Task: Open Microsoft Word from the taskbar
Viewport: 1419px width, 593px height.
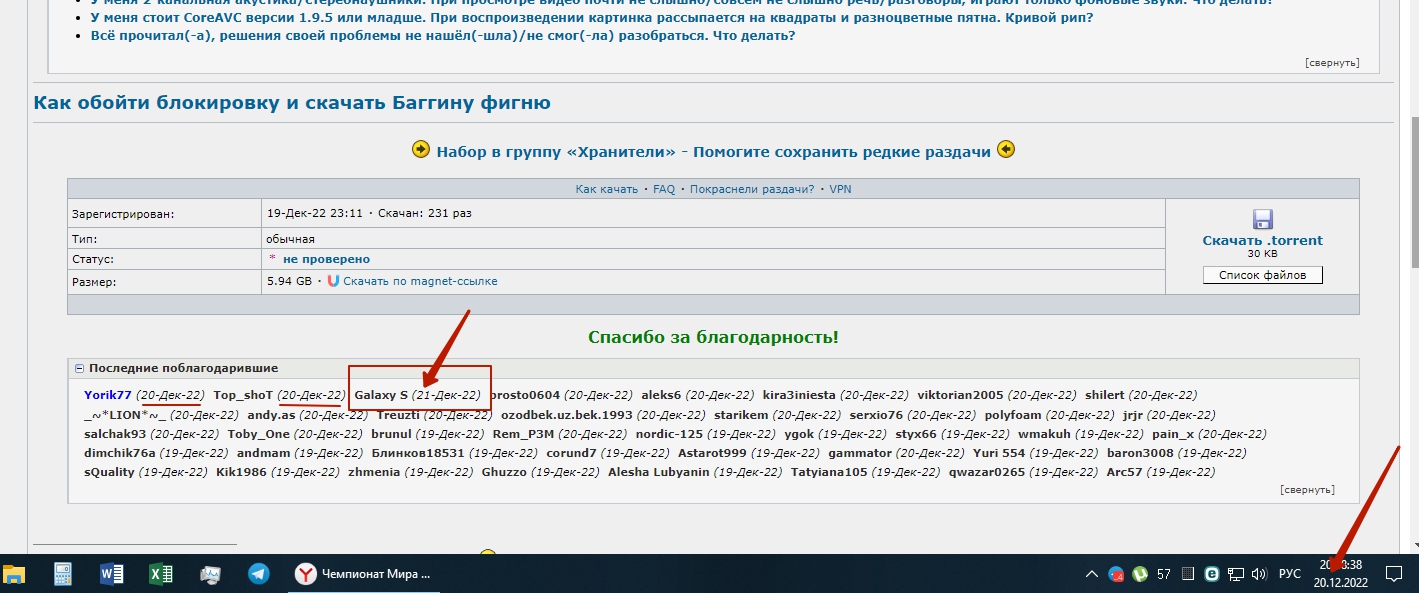Action: 112,574
